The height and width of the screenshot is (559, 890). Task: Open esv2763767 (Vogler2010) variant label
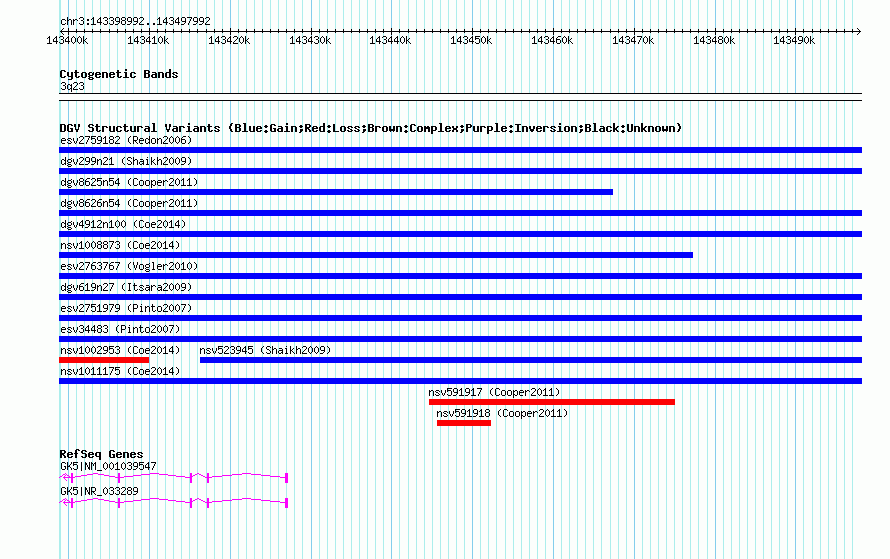click(129, 266)
